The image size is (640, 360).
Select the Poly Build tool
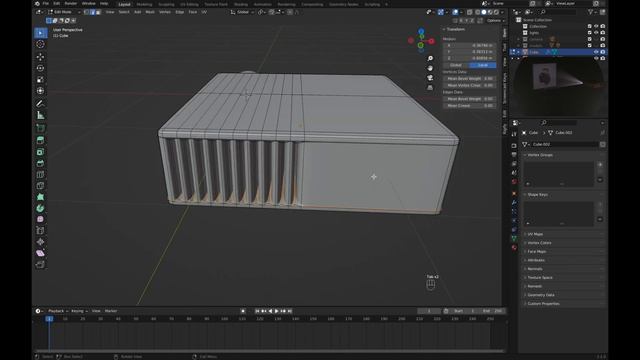tap(40, 197)
